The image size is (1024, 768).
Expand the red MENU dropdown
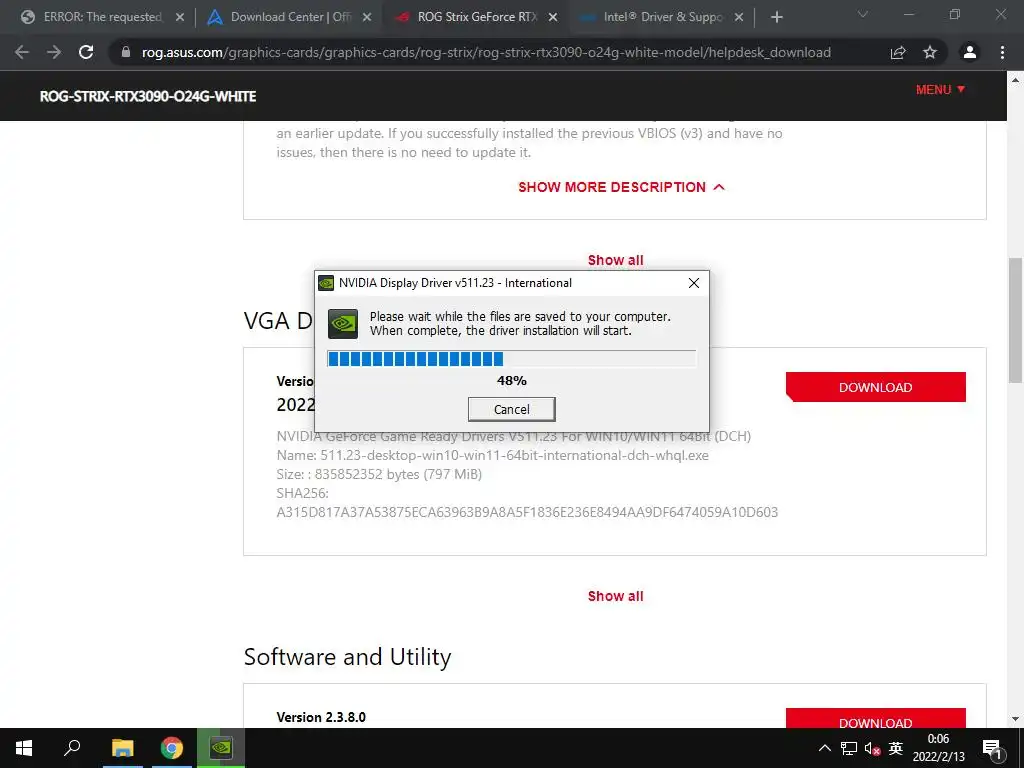coord(940,89)
